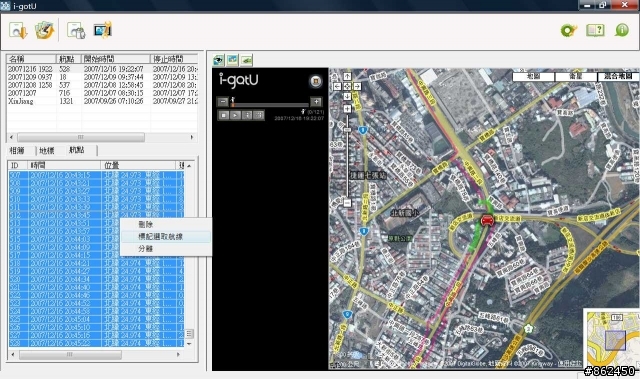Viewport: 640px width, 379px height.
Task: Click the photo screen toolbar icon
Action: 102,30
